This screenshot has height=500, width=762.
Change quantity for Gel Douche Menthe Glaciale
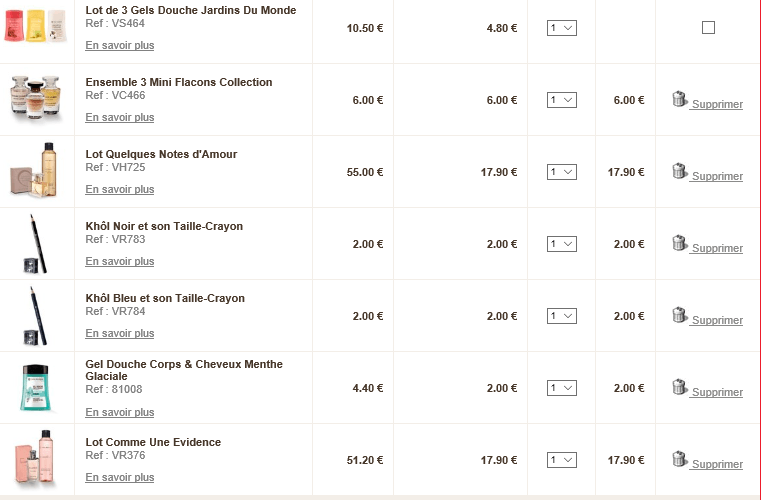click(562, 388)
